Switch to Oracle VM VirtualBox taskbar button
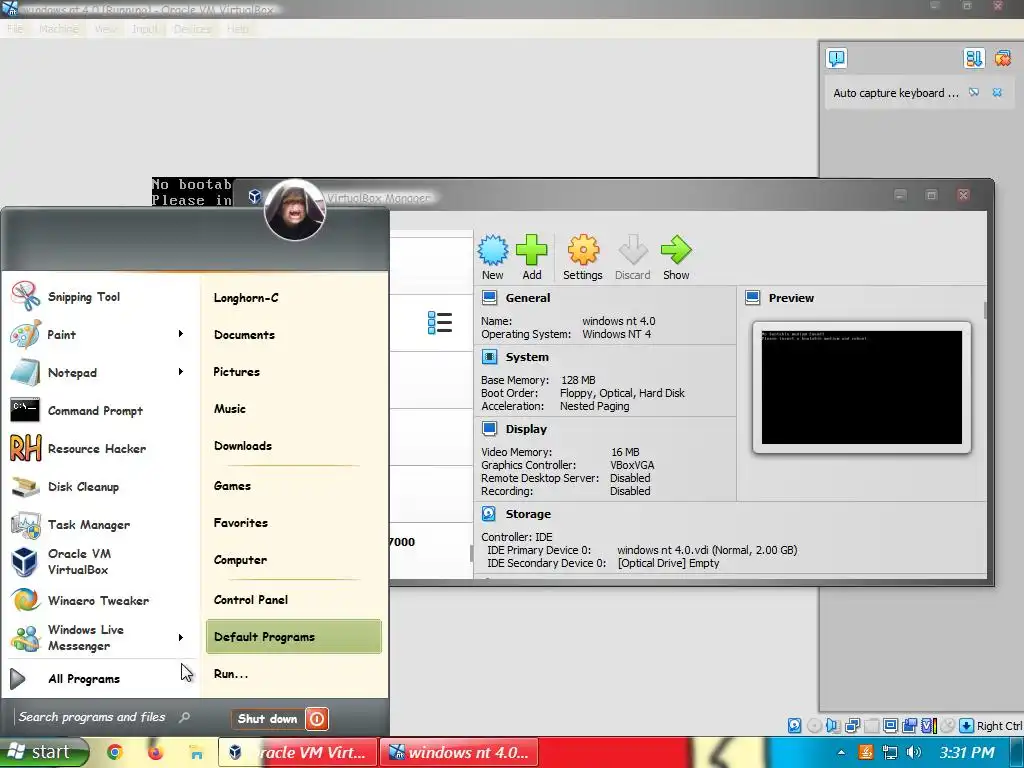The image size is (1024, 768). 298,752
